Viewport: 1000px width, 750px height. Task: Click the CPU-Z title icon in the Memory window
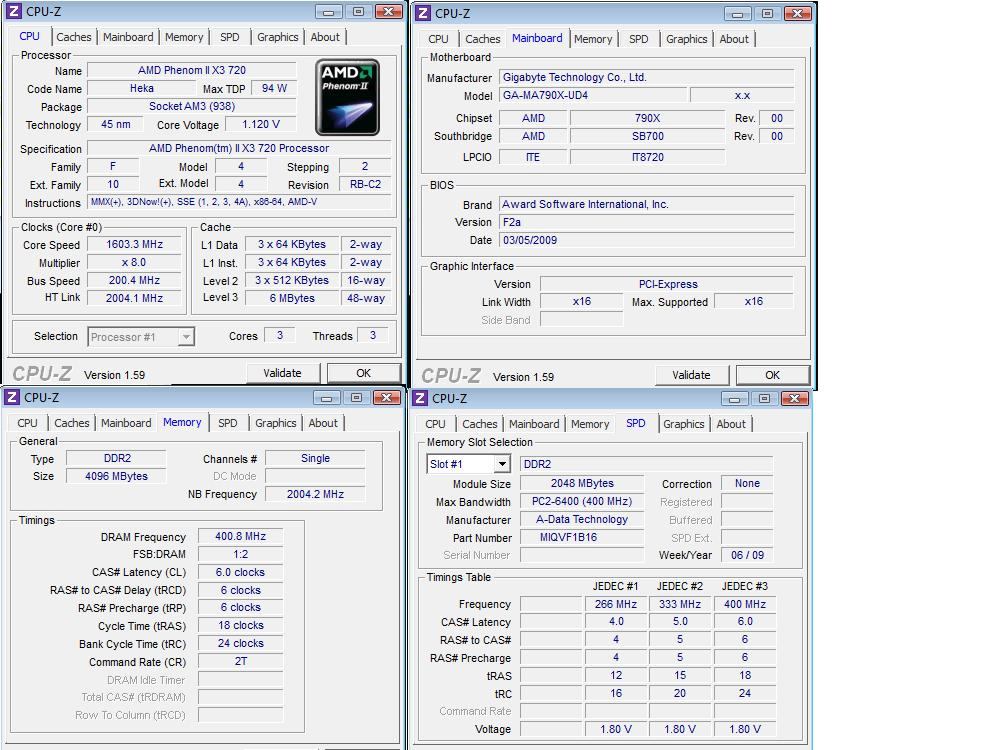pyautogui.click(x=11, y=397)
